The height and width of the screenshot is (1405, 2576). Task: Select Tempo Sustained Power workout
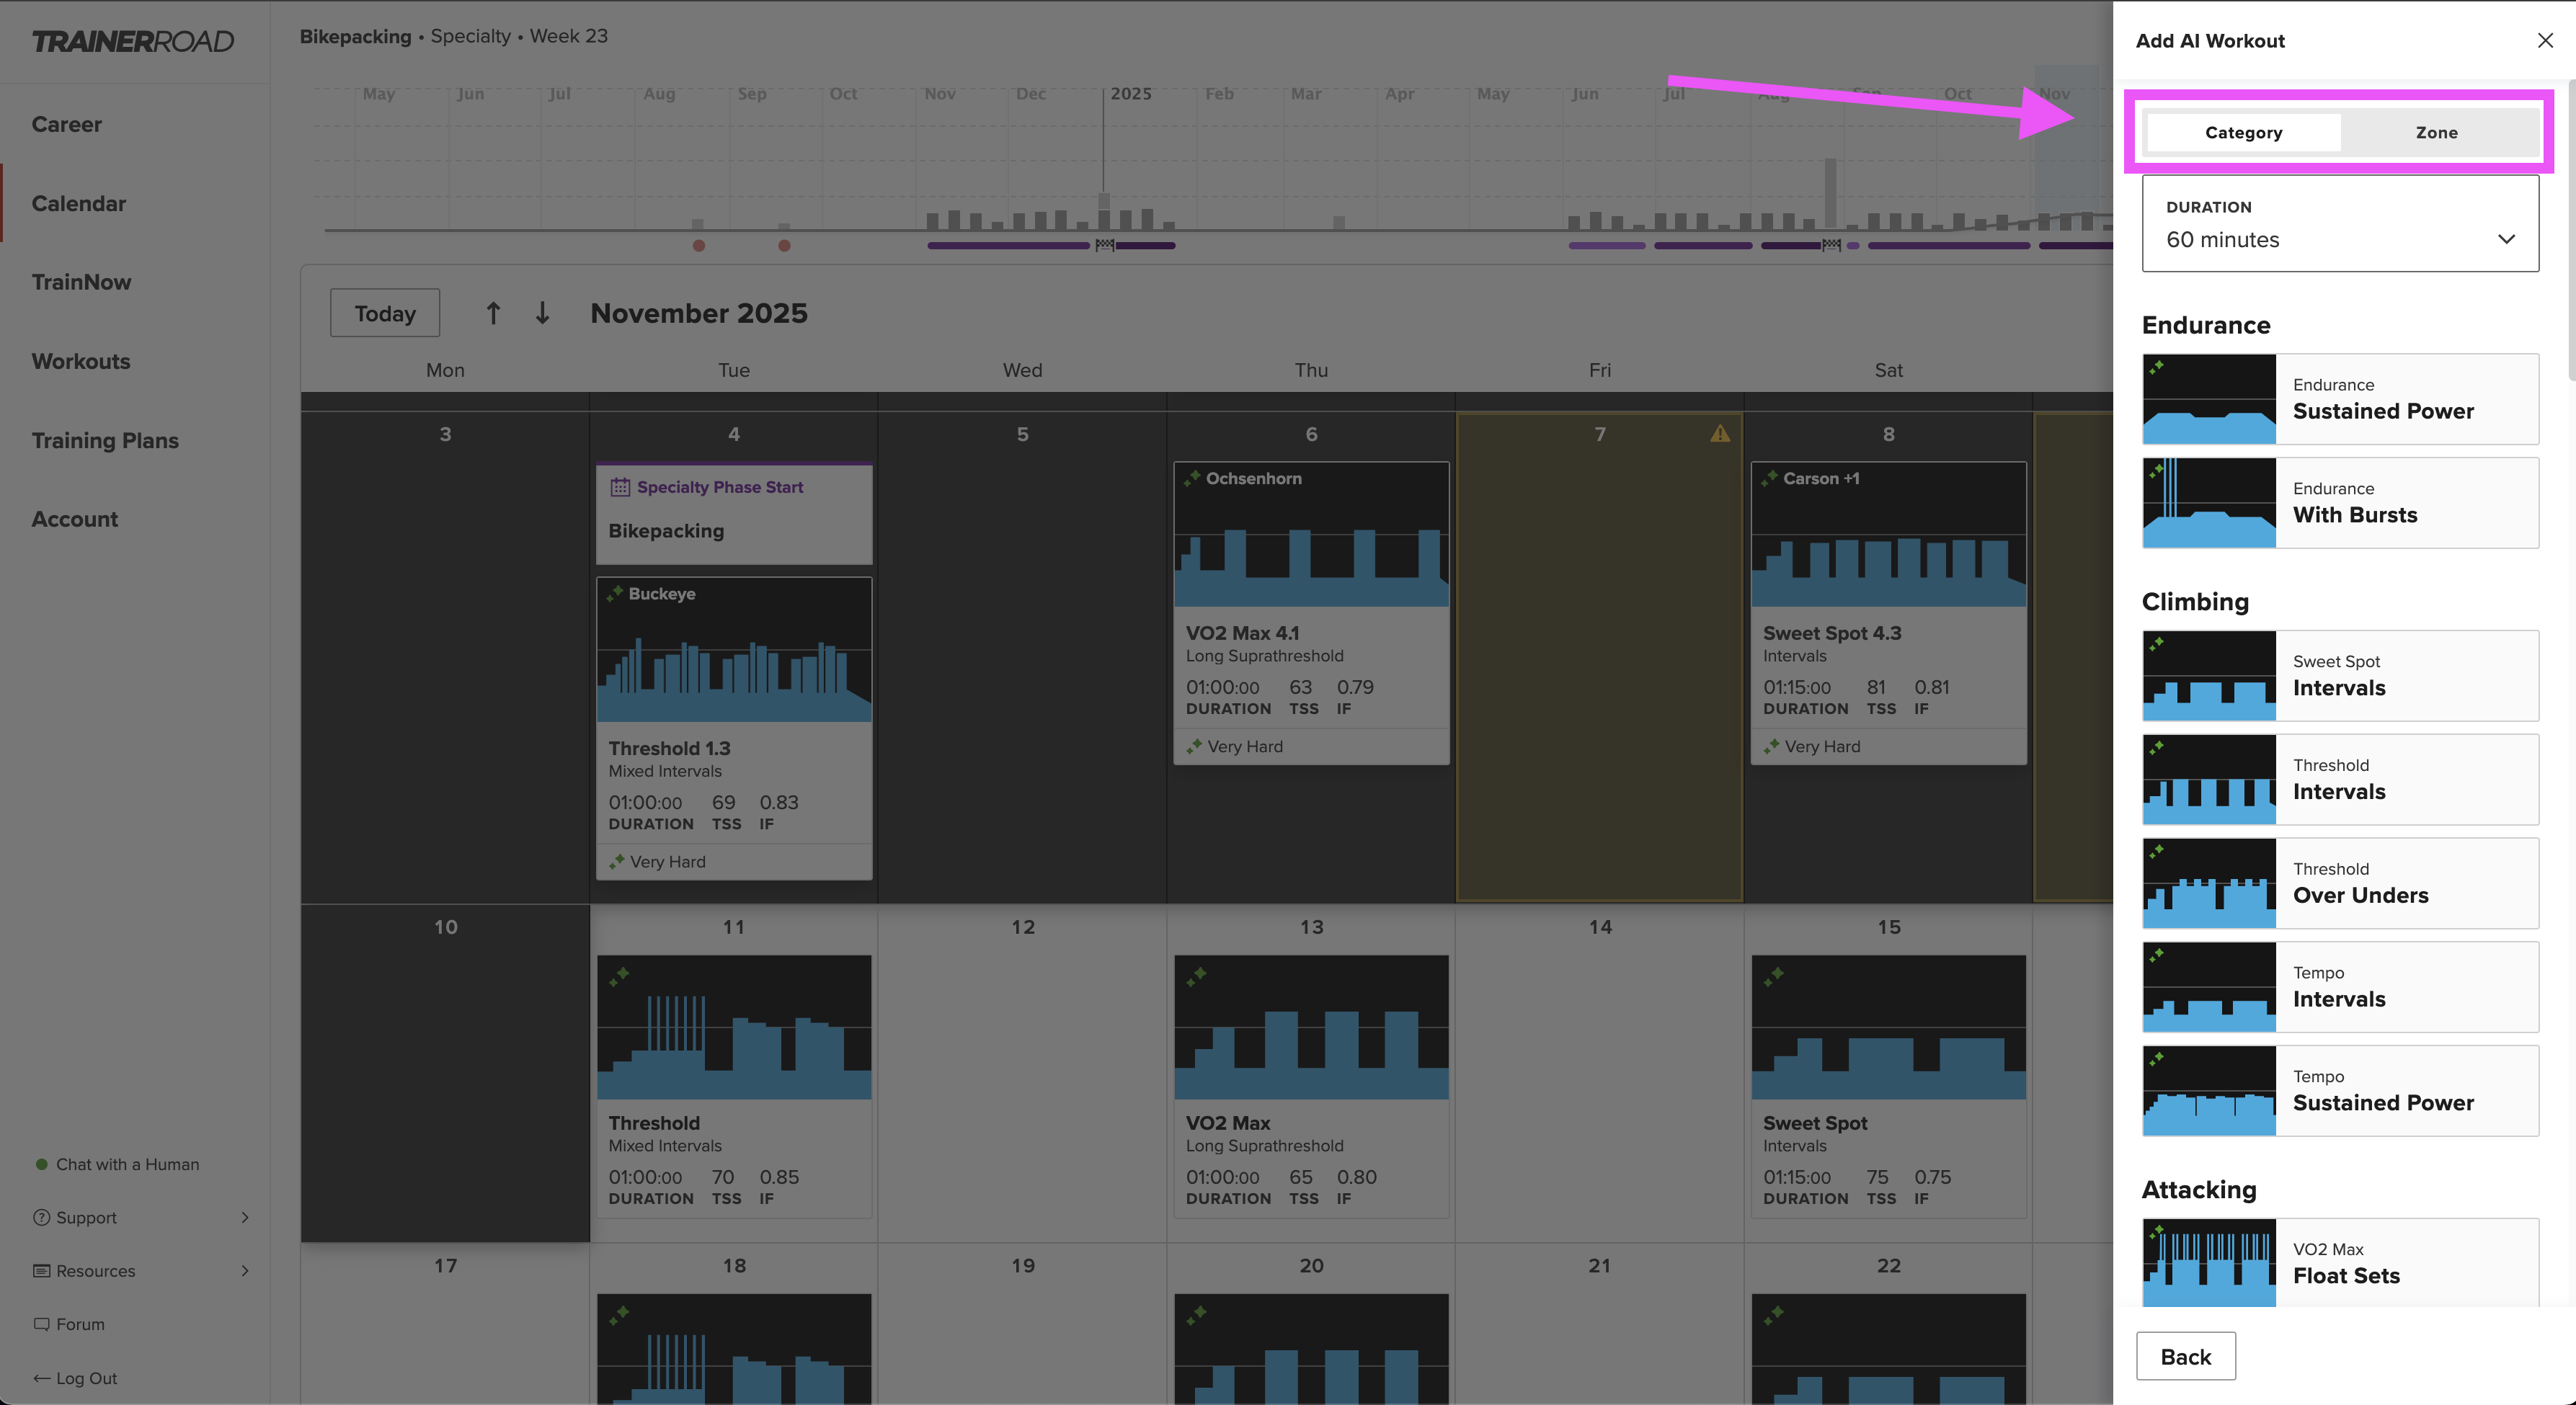(x=2340, y=1091)
